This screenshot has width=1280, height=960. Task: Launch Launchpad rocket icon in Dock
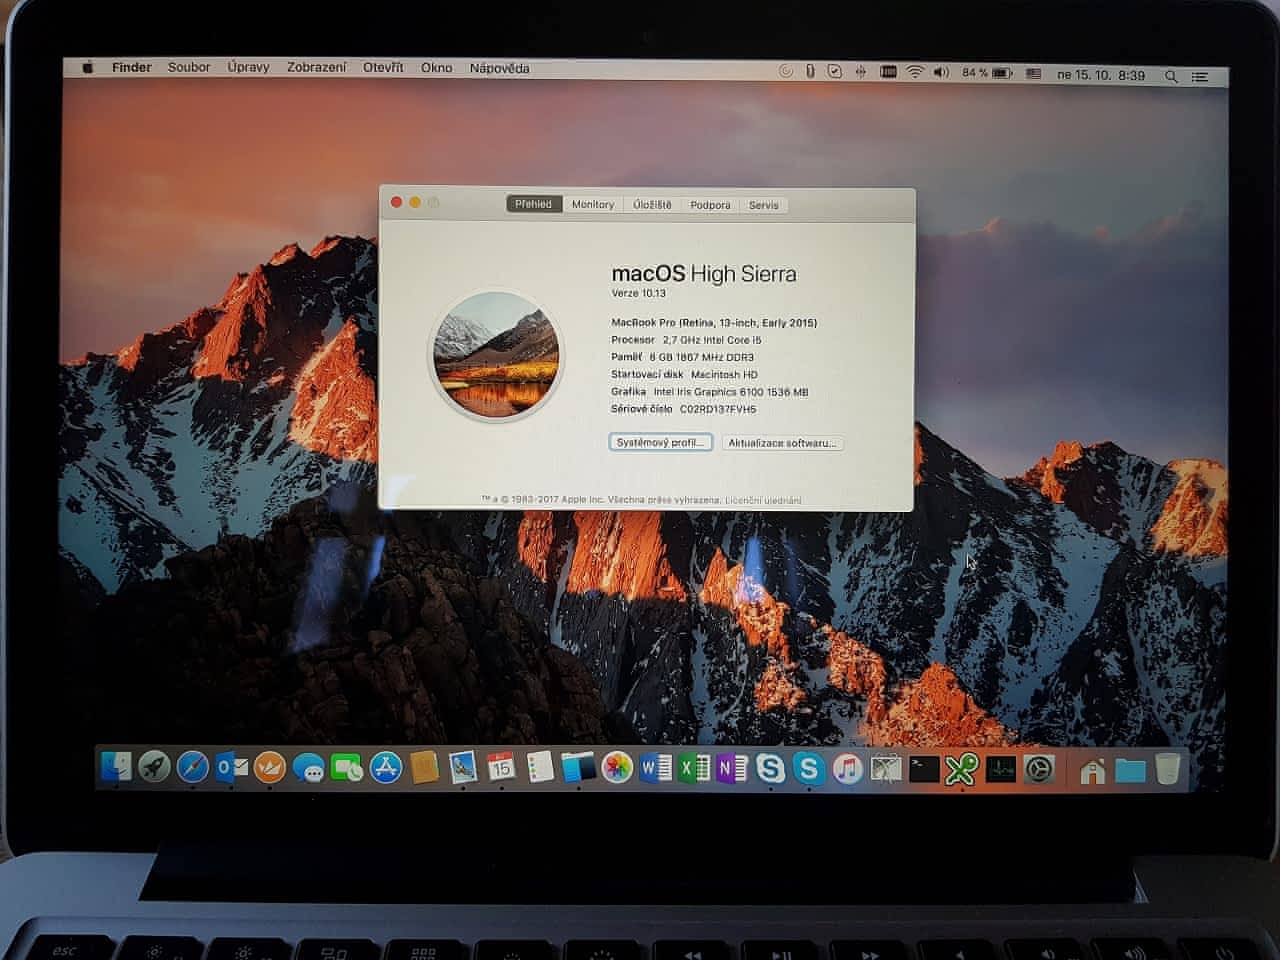click(154, 767)
